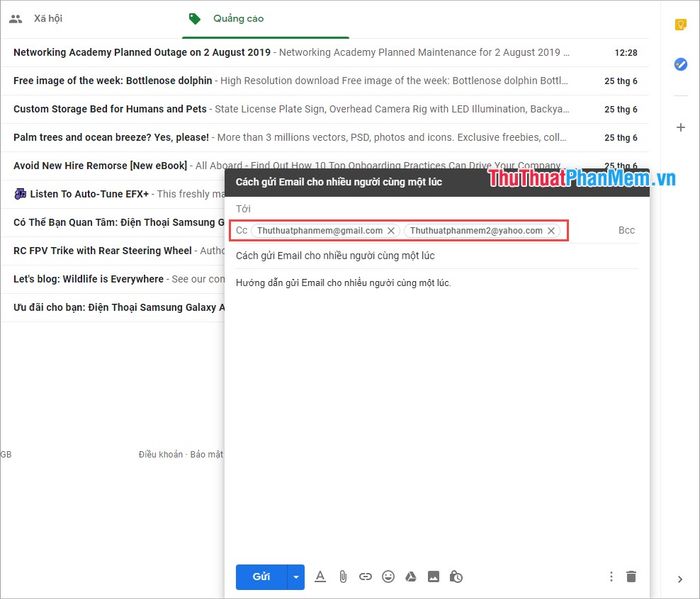Toggle confidential mode lock-clock icon
Viewport: 700px width, 599px height.
[x=456, y=577]
